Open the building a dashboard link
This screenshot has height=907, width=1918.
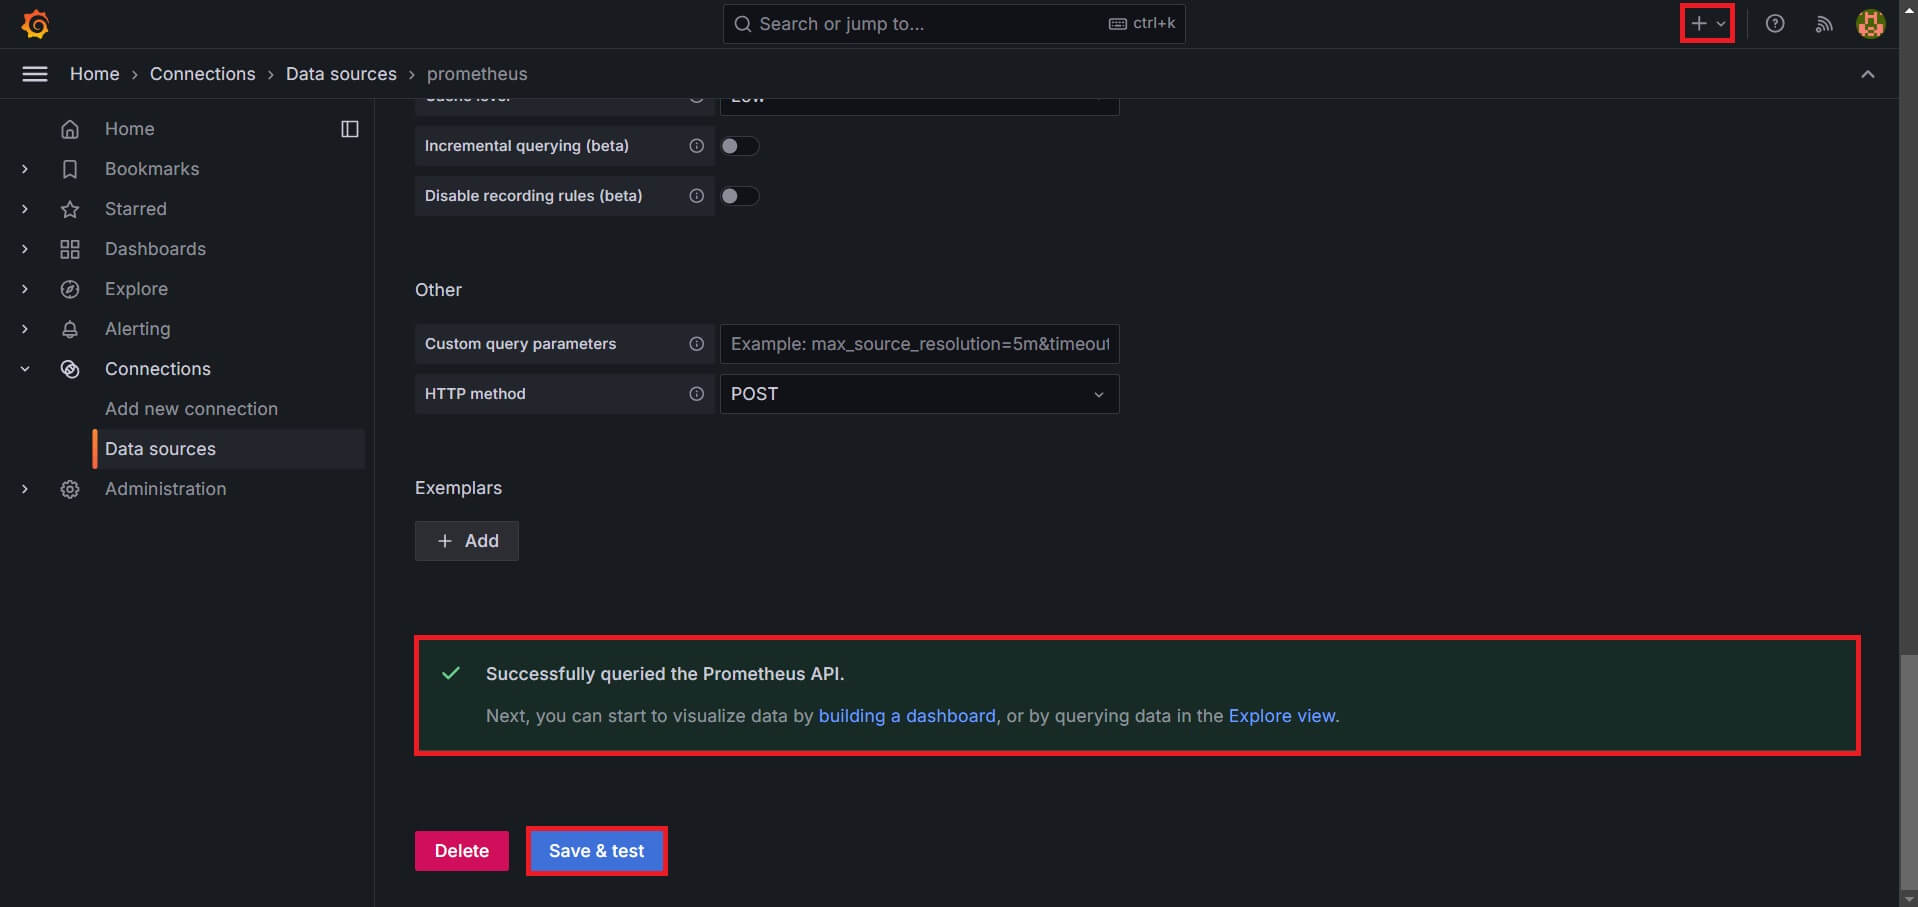point(906,716)
